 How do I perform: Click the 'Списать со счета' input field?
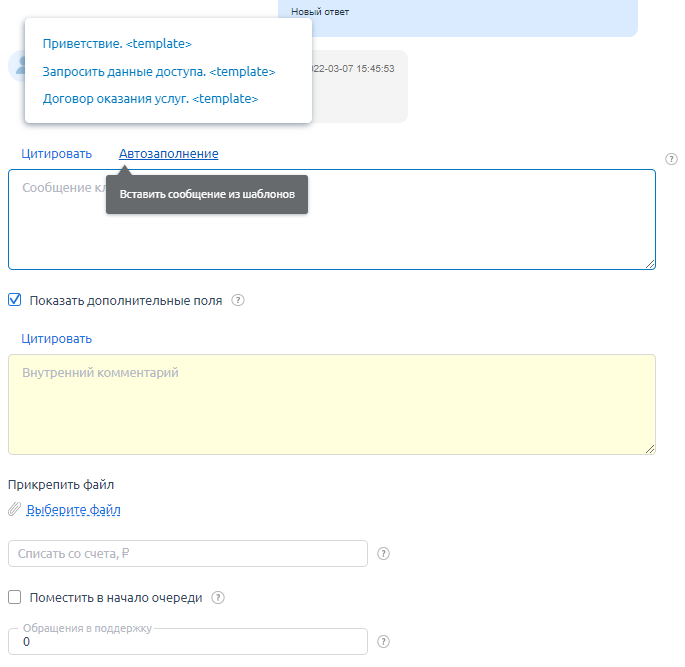188,554
